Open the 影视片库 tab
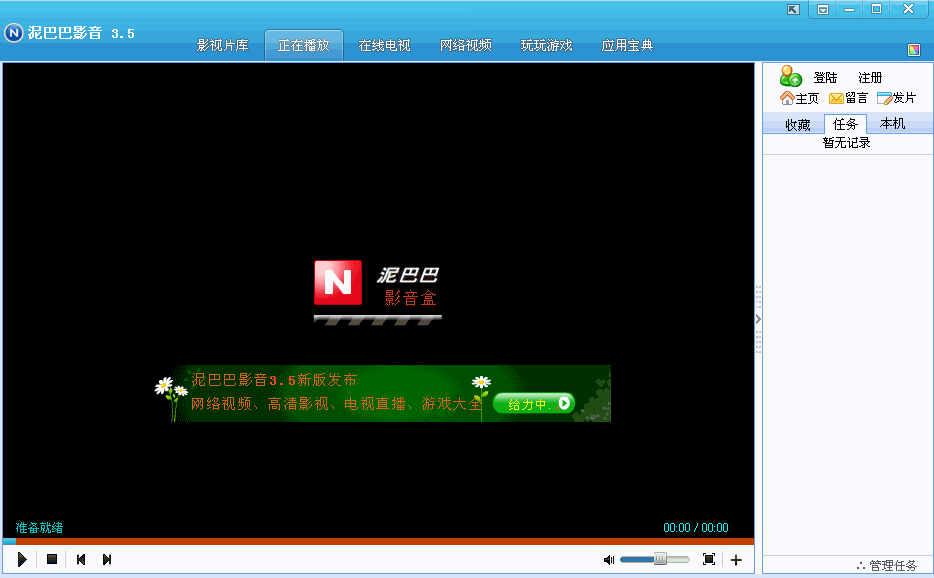The height and width of the screenshot is (578, 934). (222, 45)
